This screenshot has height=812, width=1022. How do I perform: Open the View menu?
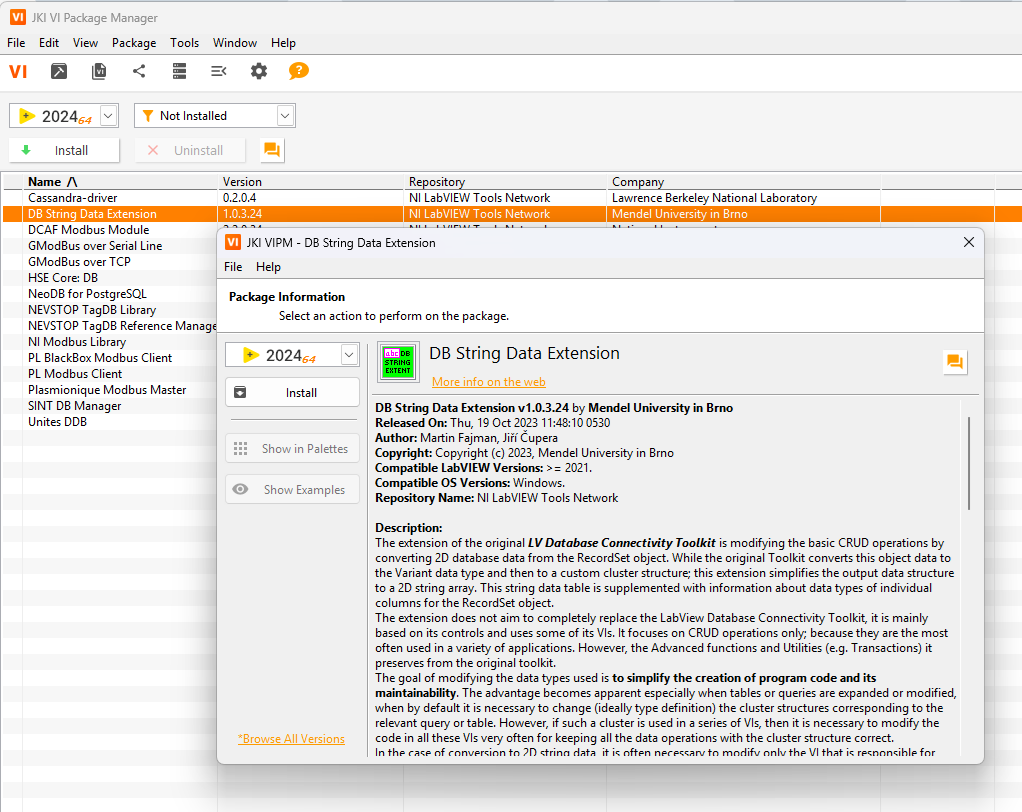point(85,43)
